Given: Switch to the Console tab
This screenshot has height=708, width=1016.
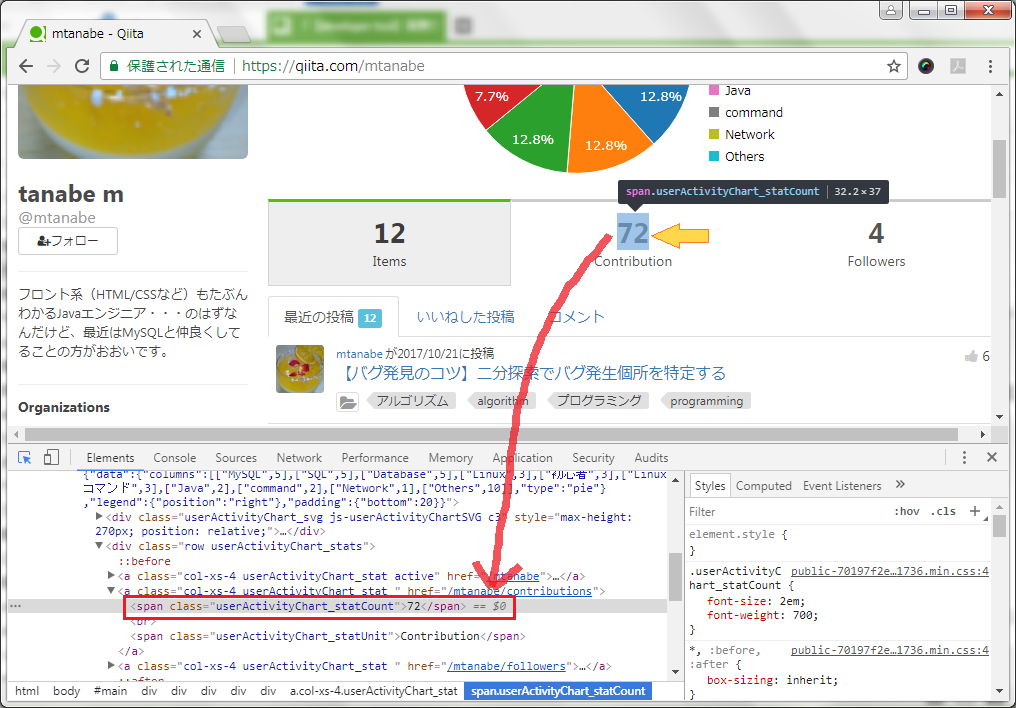Looking at the screenshot, I should [x=174, y=457].
